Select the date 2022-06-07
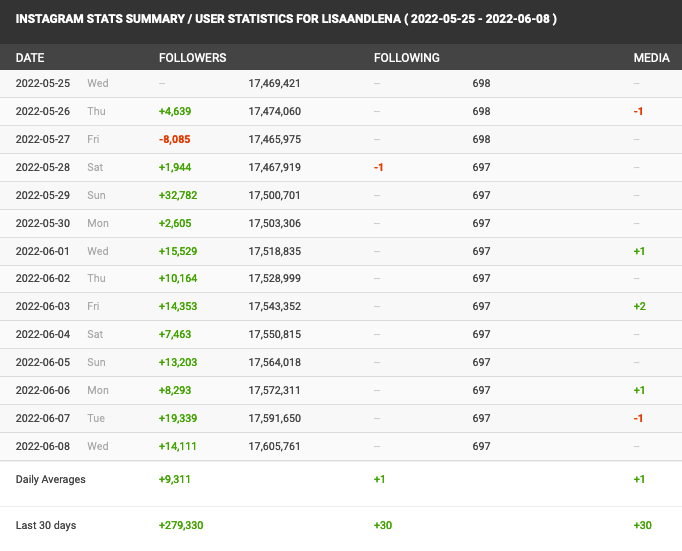 [43, 418]
